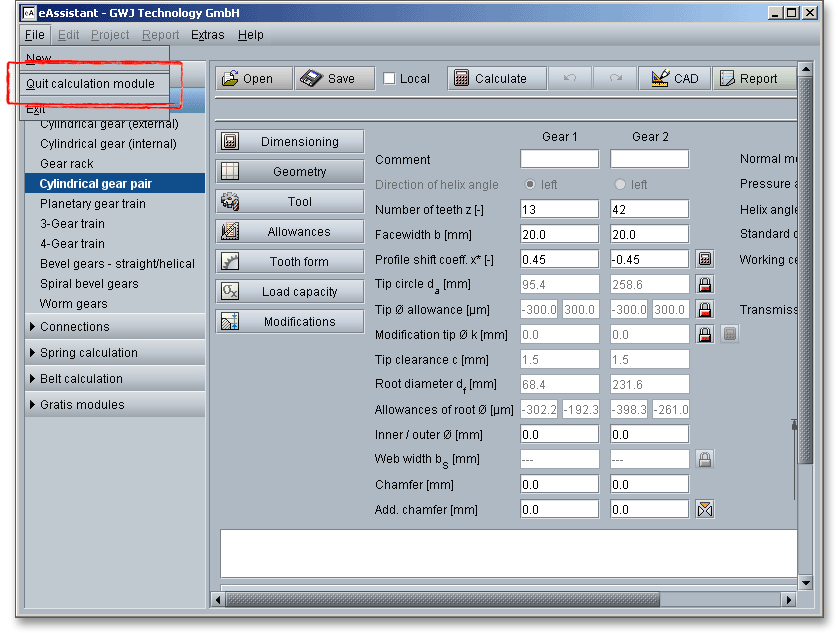
Task: Open the Extras menu
Action: (x=208, y=35)
